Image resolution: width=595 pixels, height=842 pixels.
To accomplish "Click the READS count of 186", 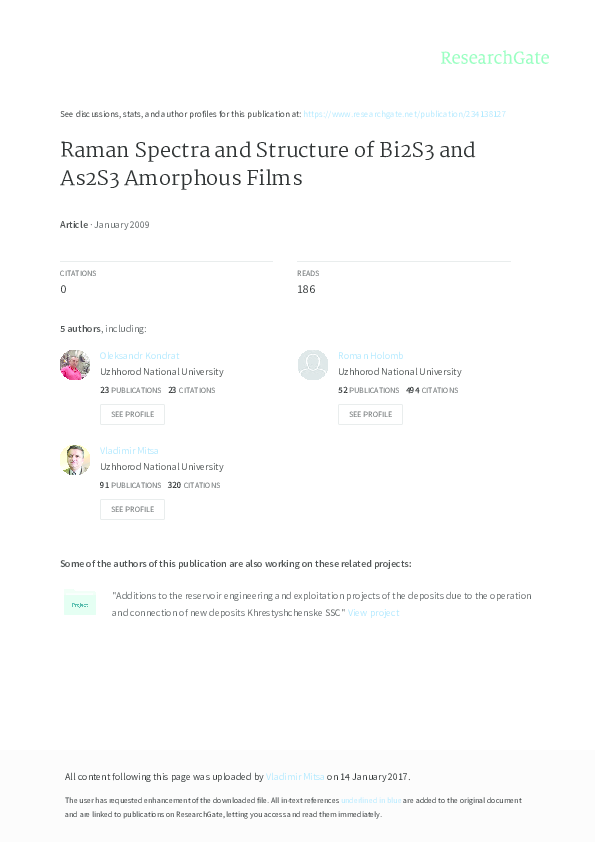I will coord(306,289).
